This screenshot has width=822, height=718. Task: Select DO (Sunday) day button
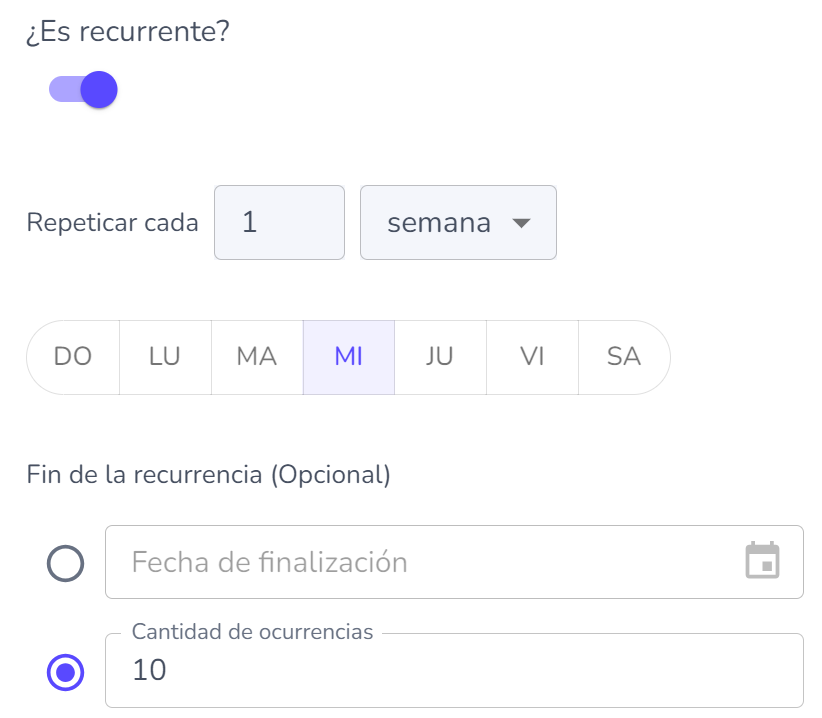click(x=73, y=357)
